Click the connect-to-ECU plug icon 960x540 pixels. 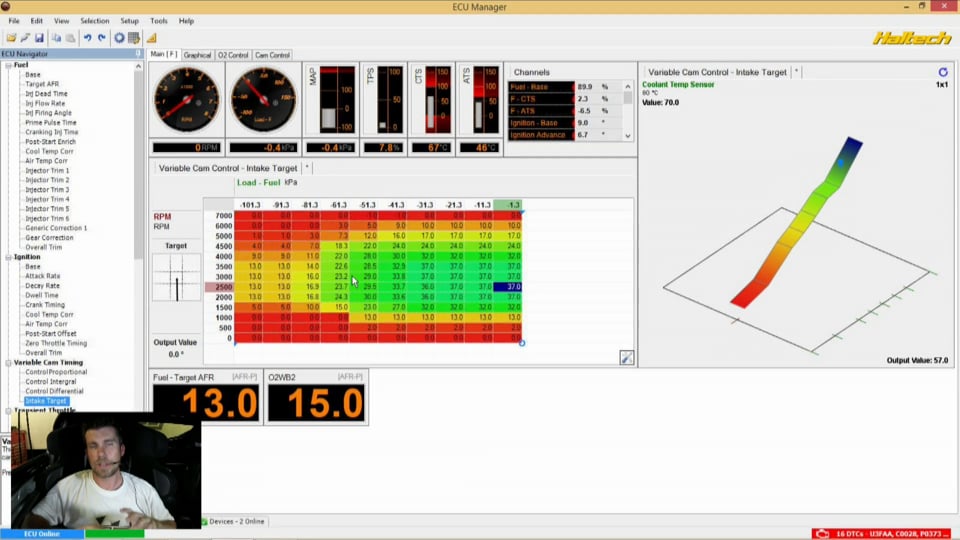[25, 38]
